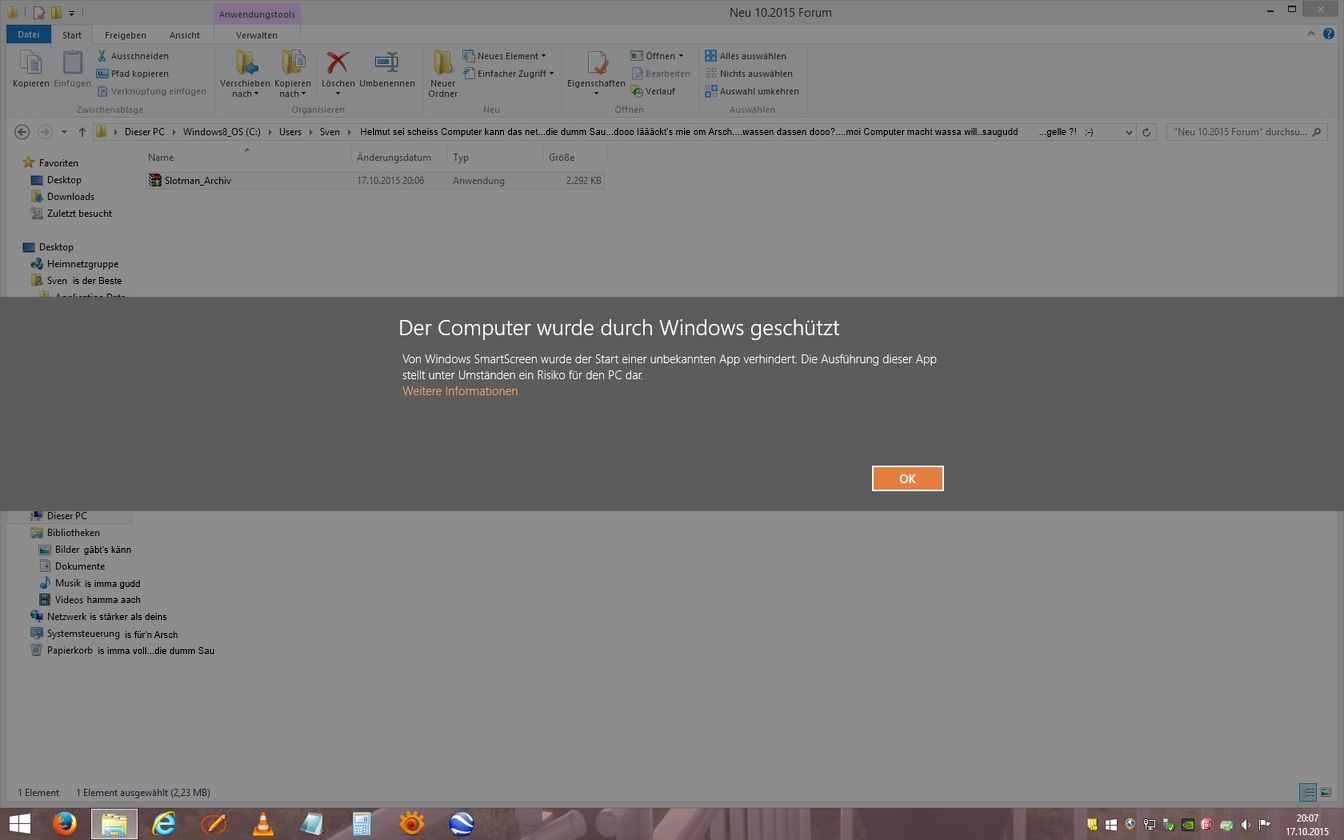Open the Datei menu tab
This screenshot has height=840, width=1344.
coord(28,35)
